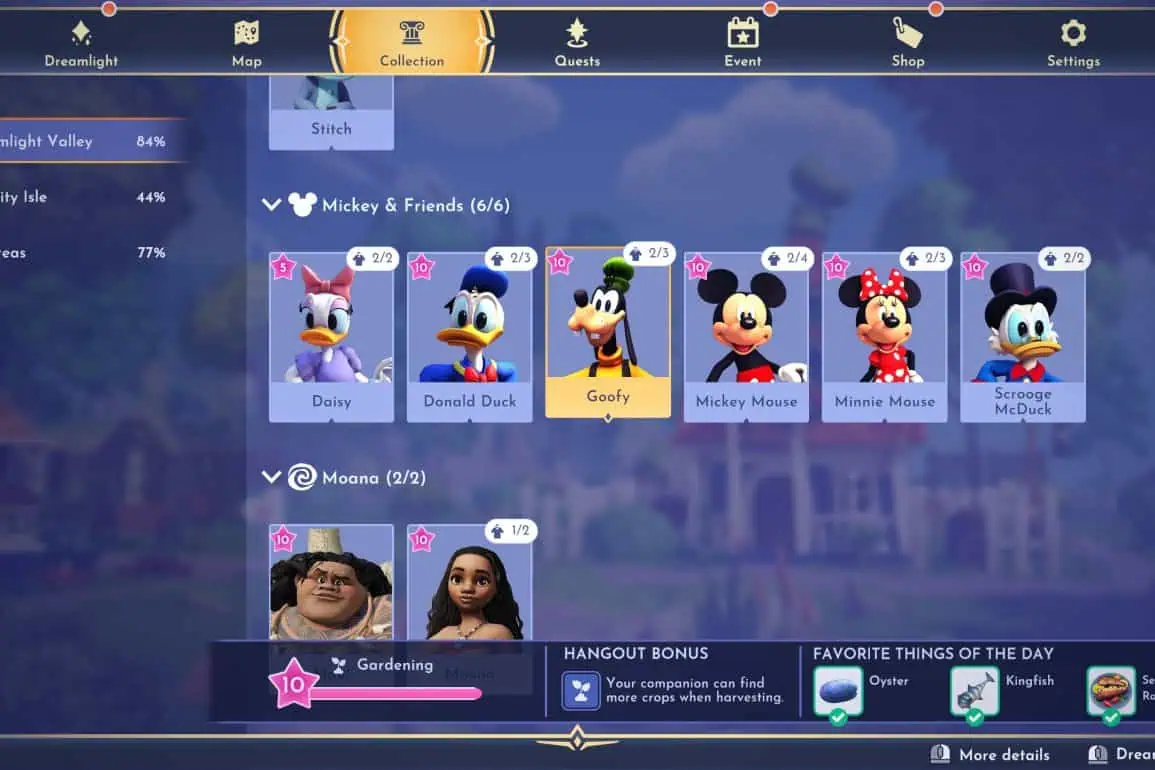Click Mickey Mouse's 2/4 outfit counter
Viewport: 1155px width, 770px height.
788,259
